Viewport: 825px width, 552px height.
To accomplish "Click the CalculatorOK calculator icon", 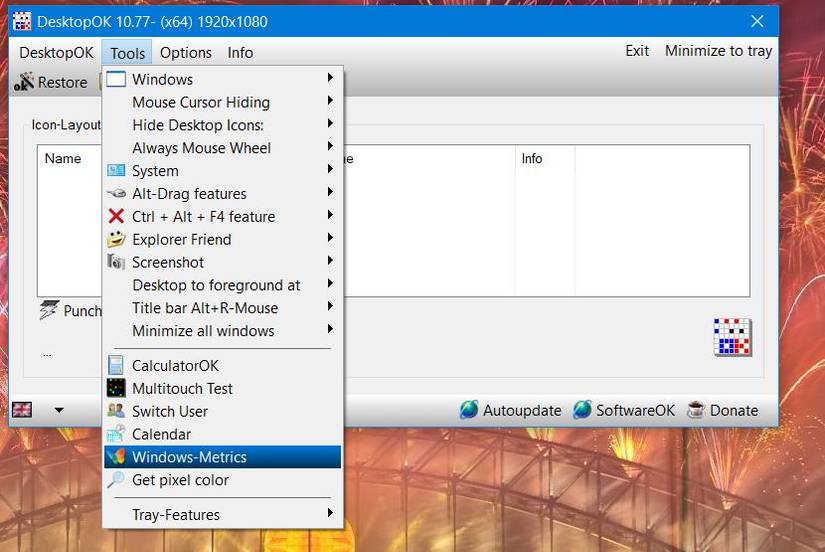I will pyautogui.click(x=116, y=365).
